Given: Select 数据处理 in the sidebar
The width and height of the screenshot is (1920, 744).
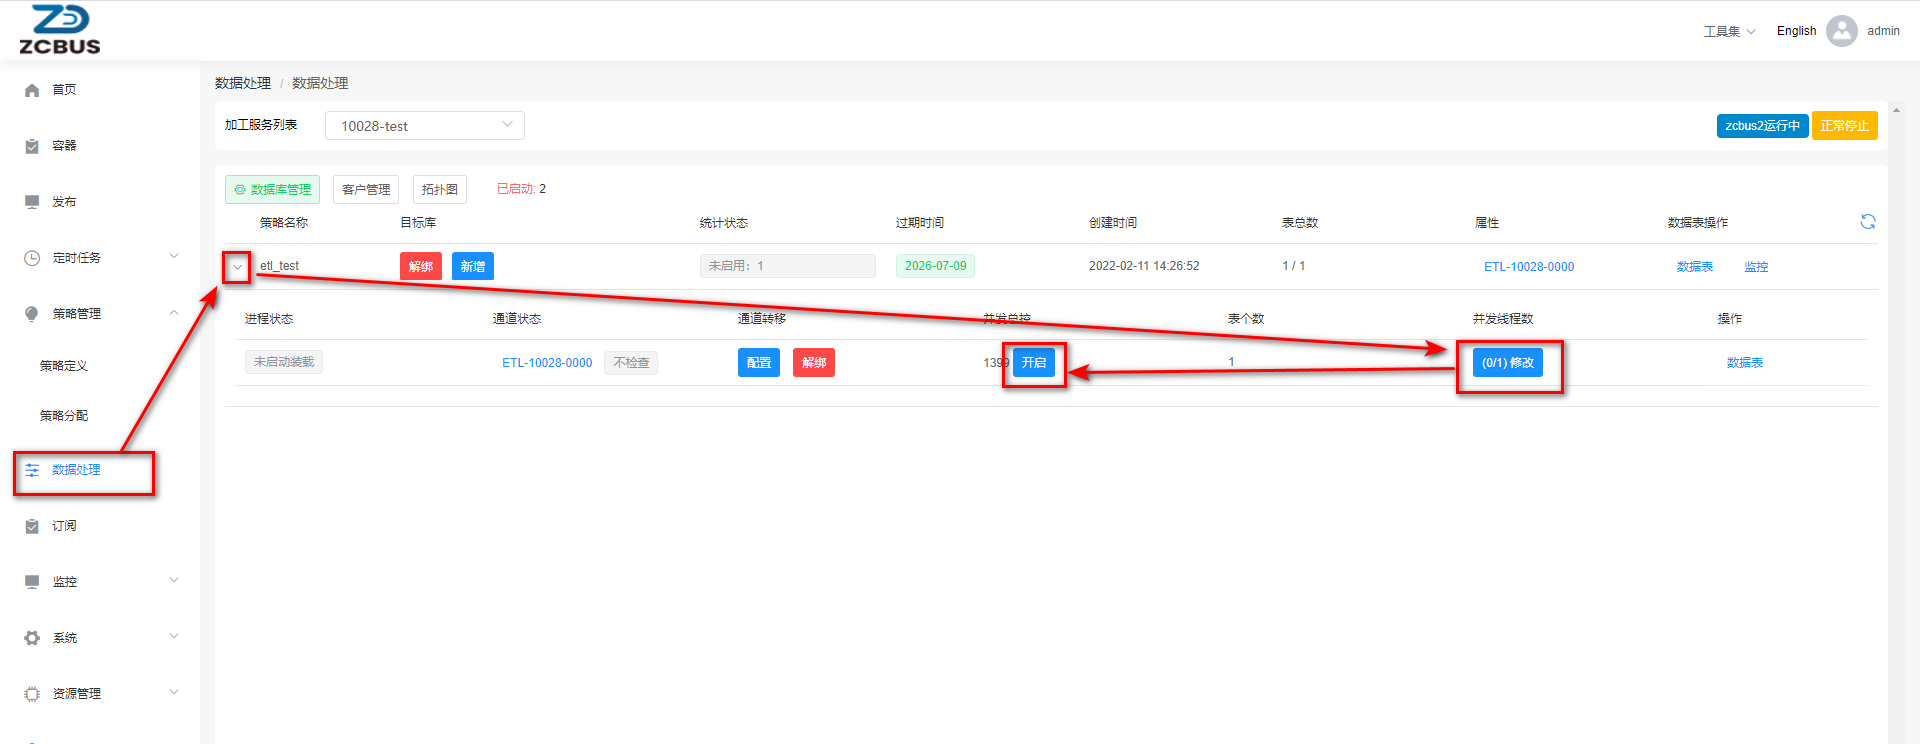Looking at the screenshot, I should (x=76, y=470).
